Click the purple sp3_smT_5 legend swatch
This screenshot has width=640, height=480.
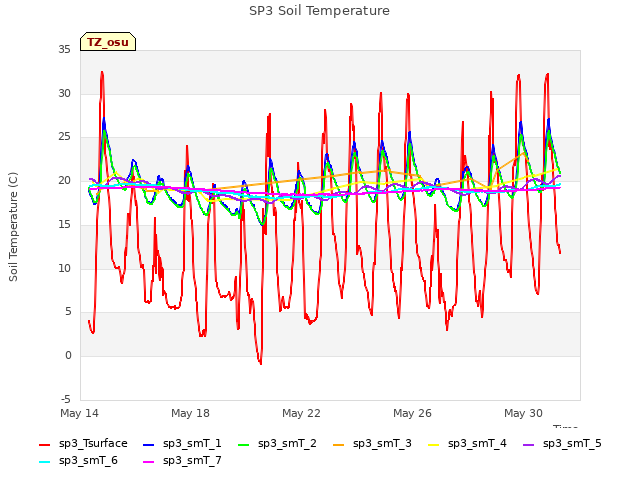click(x=528, y=444)
